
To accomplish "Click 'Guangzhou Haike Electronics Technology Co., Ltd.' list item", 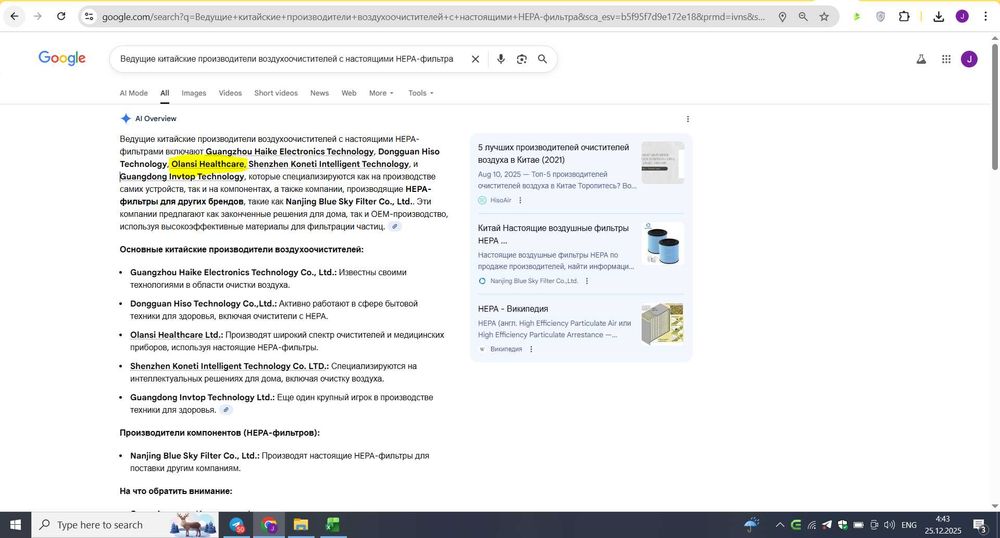I will [233, 273].
